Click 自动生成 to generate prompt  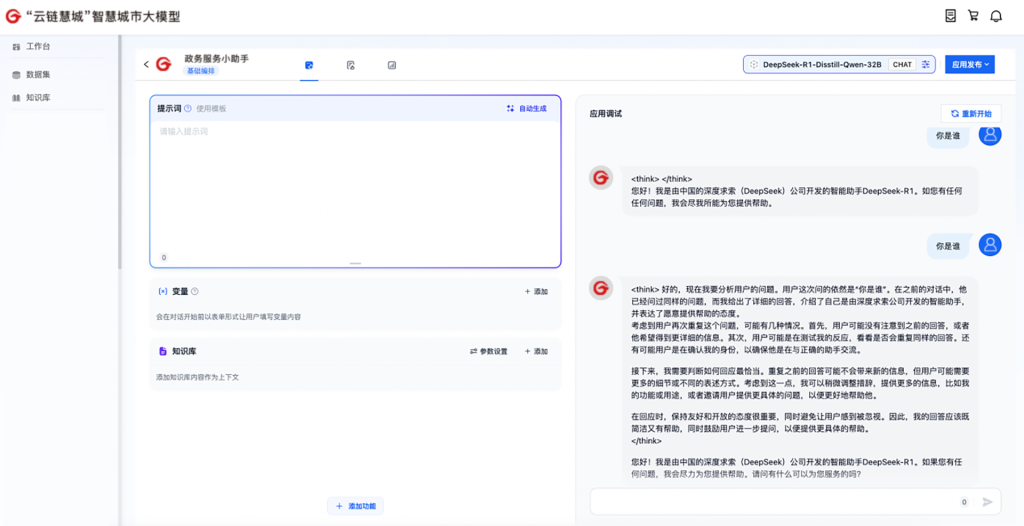tap(526, 108)
